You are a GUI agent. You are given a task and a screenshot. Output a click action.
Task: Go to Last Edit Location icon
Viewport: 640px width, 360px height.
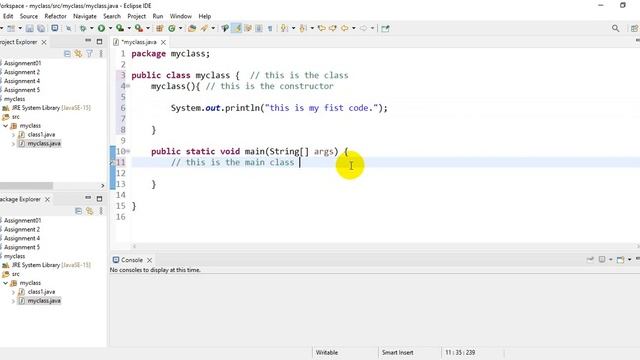[322, 28]
